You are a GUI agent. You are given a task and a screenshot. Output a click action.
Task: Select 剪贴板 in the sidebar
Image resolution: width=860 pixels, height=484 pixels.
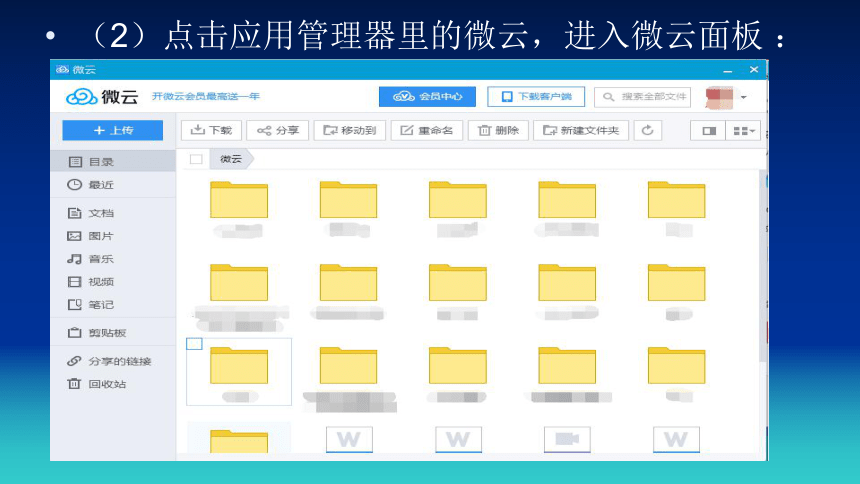pos(113,333)
